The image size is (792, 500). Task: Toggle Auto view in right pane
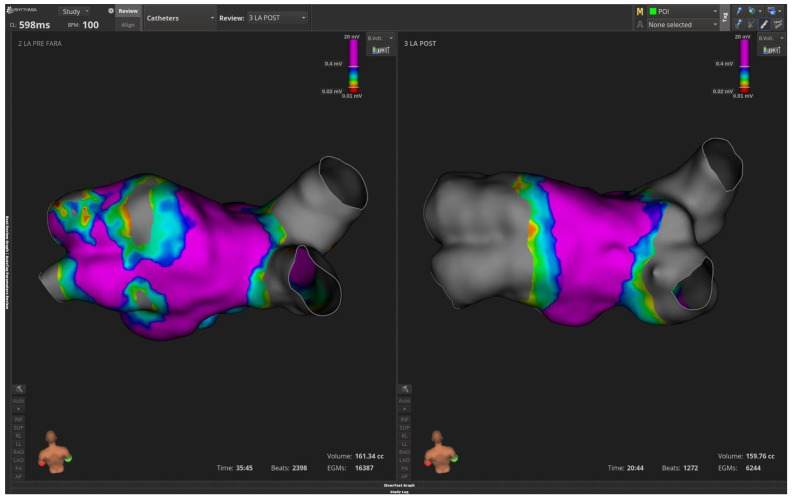coord(405,401)
